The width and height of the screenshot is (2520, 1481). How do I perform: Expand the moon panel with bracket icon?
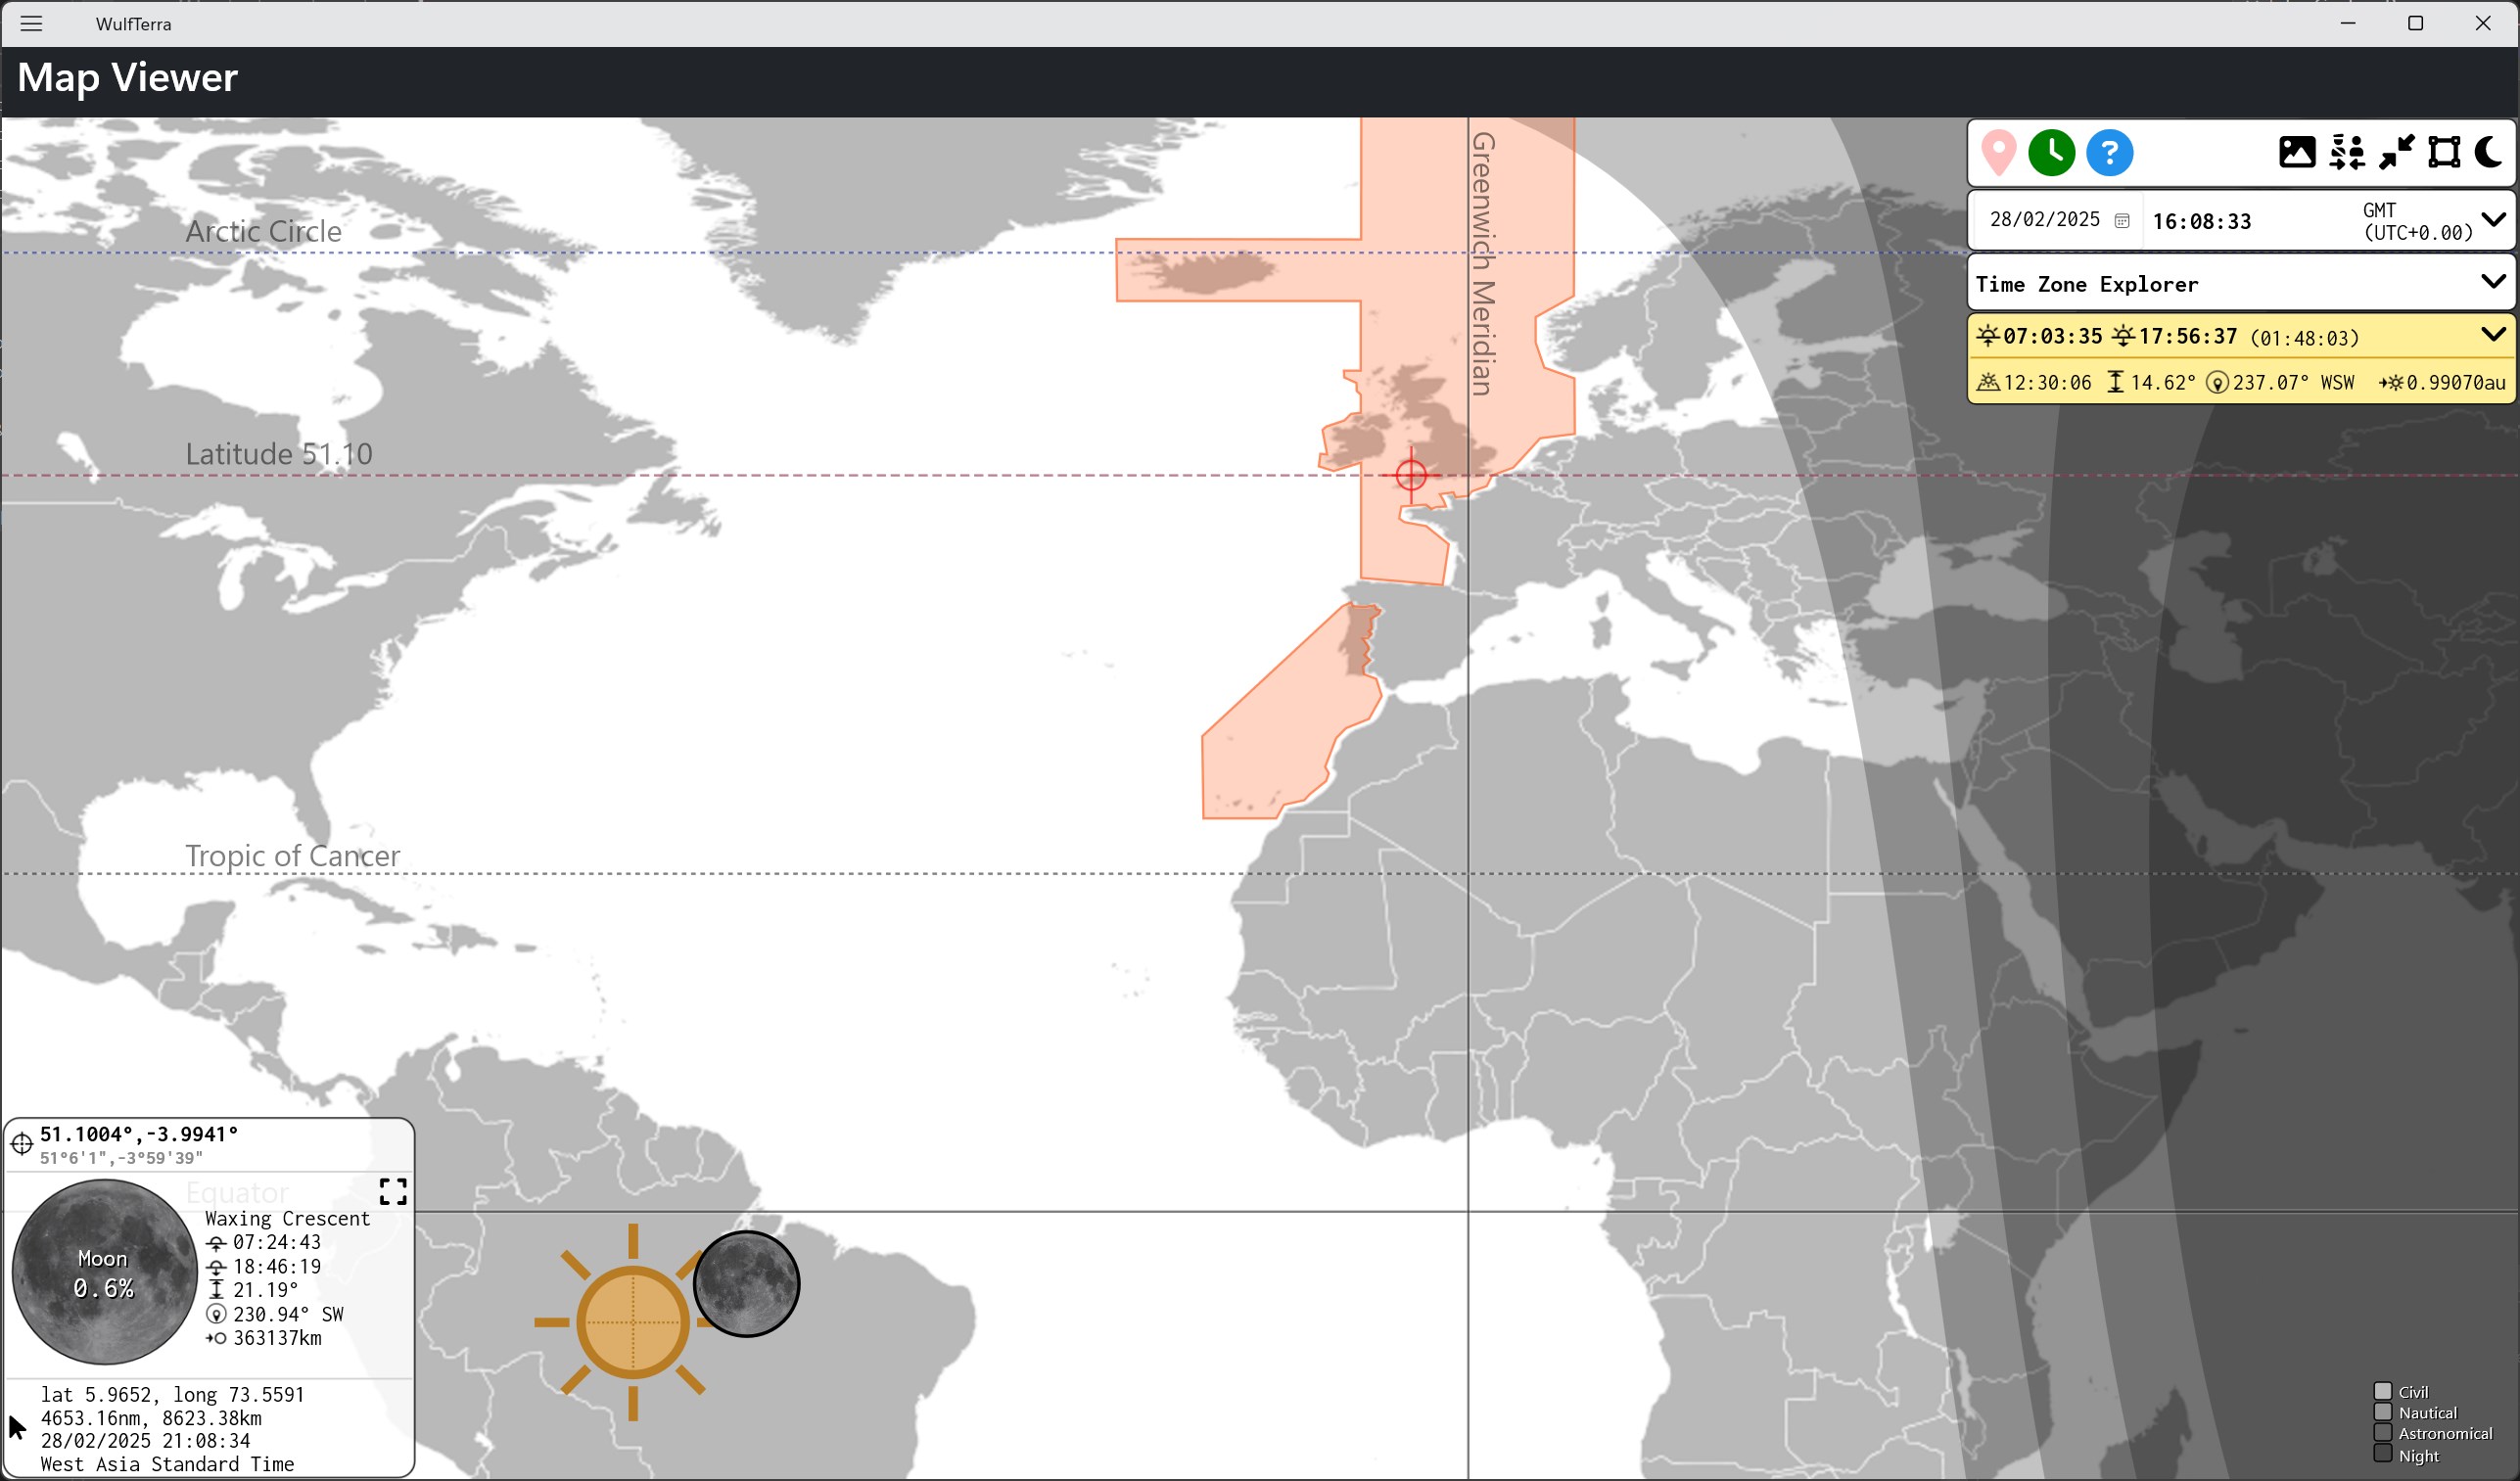[393, 1191]
